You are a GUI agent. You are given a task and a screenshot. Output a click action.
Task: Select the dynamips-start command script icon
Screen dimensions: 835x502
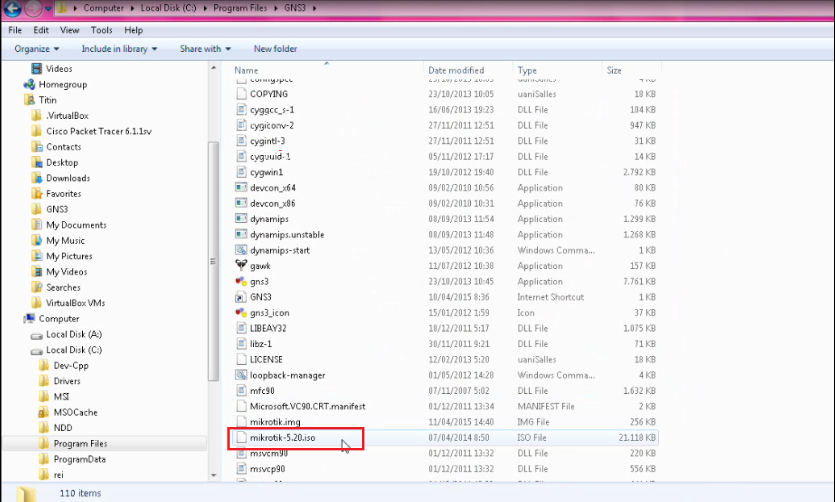[241, 250]
